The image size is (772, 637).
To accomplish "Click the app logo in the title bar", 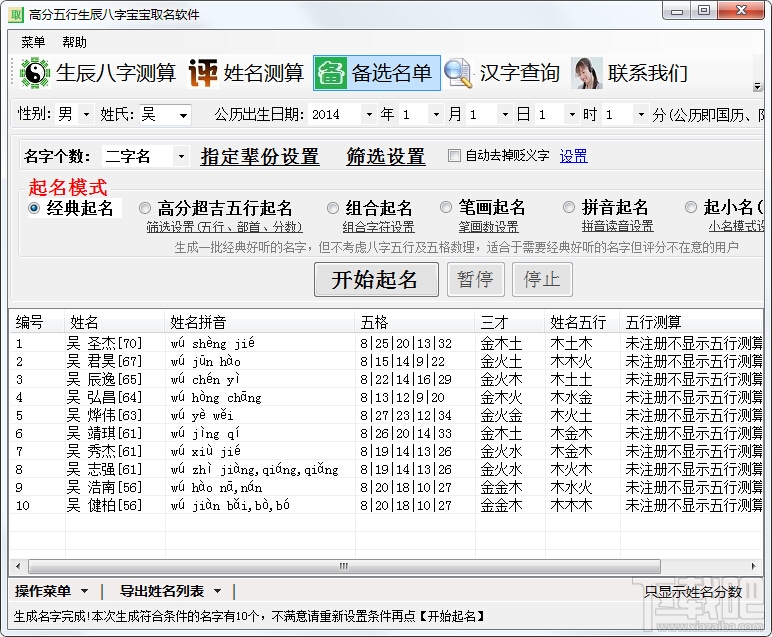I will [16, 15].
